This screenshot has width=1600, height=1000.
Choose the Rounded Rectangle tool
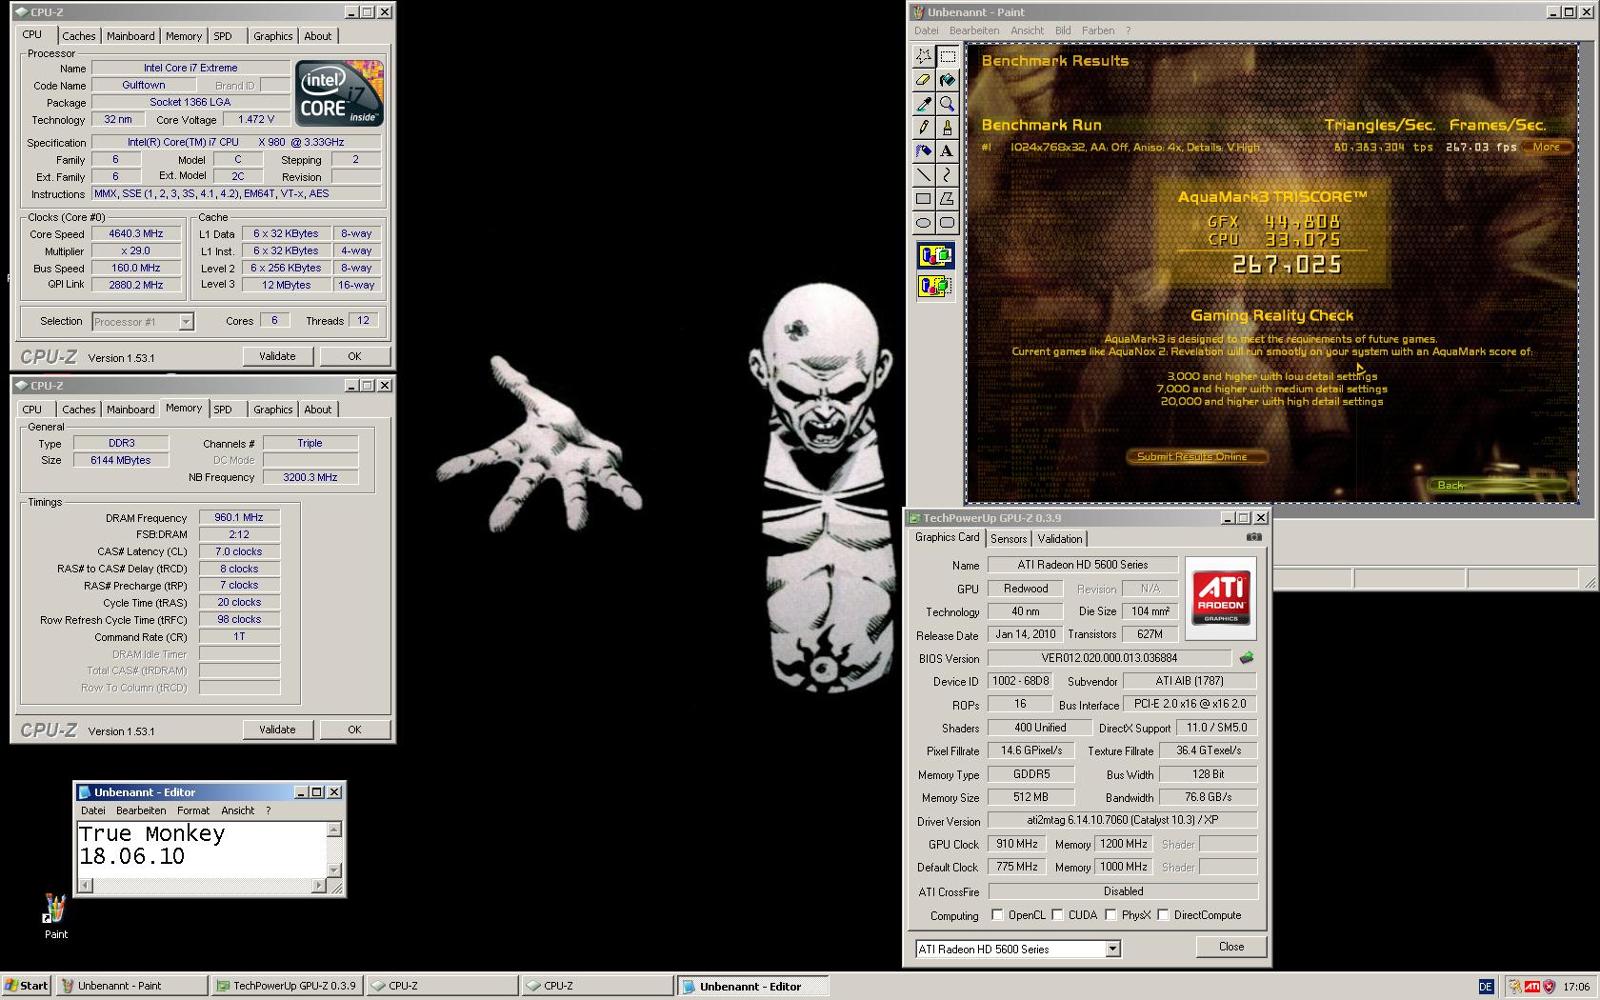(x=947, y=223)
